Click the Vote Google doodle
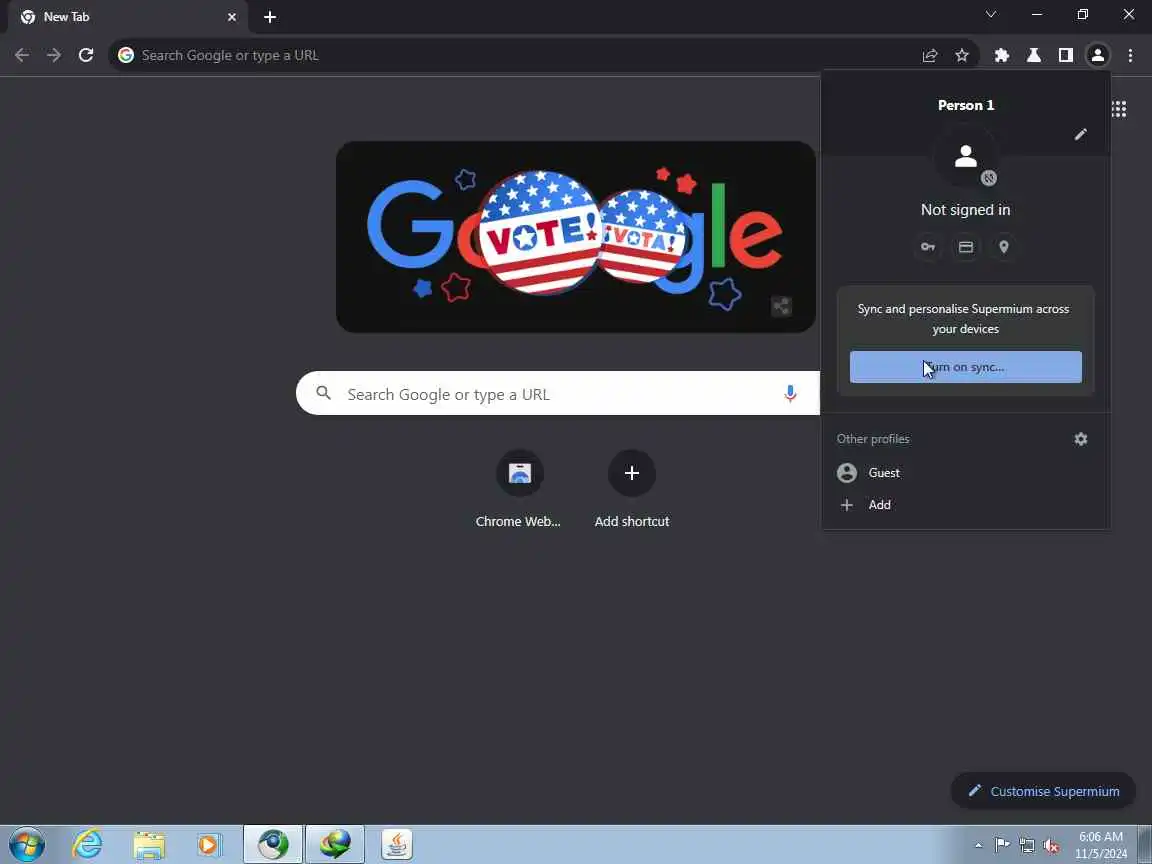The image size is (1152, 864). click(x=575, y=237)
